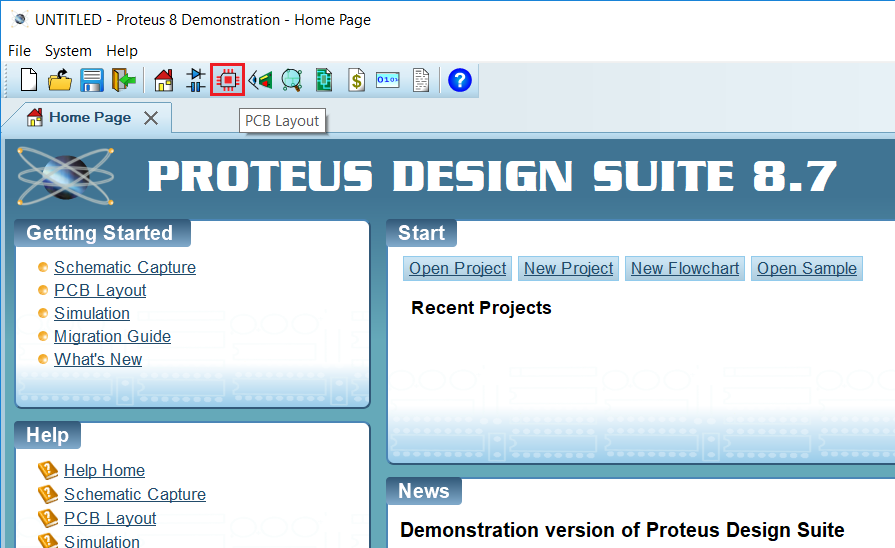Open the 3D Visualizer toolbar icon
The height and width of the screenshot is (548, 895).
[260, 80]
